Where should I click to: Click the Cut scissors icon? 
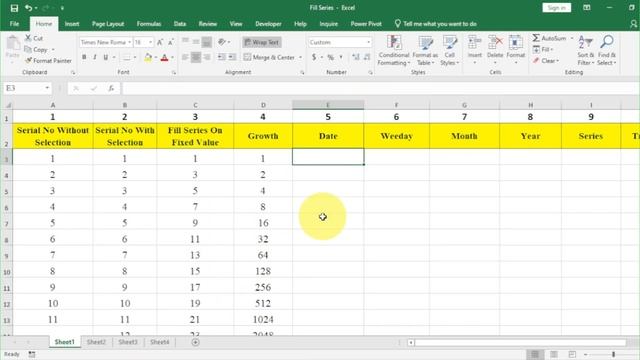tap(28, 38)
